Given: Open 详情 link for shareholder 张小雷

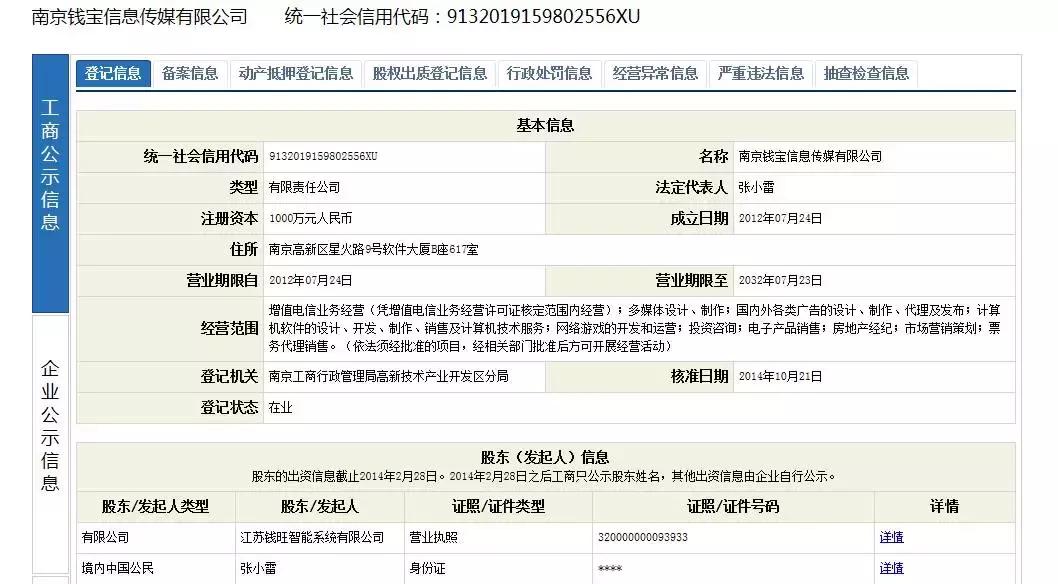Looking at the screenshot, I should click(890, 569).
